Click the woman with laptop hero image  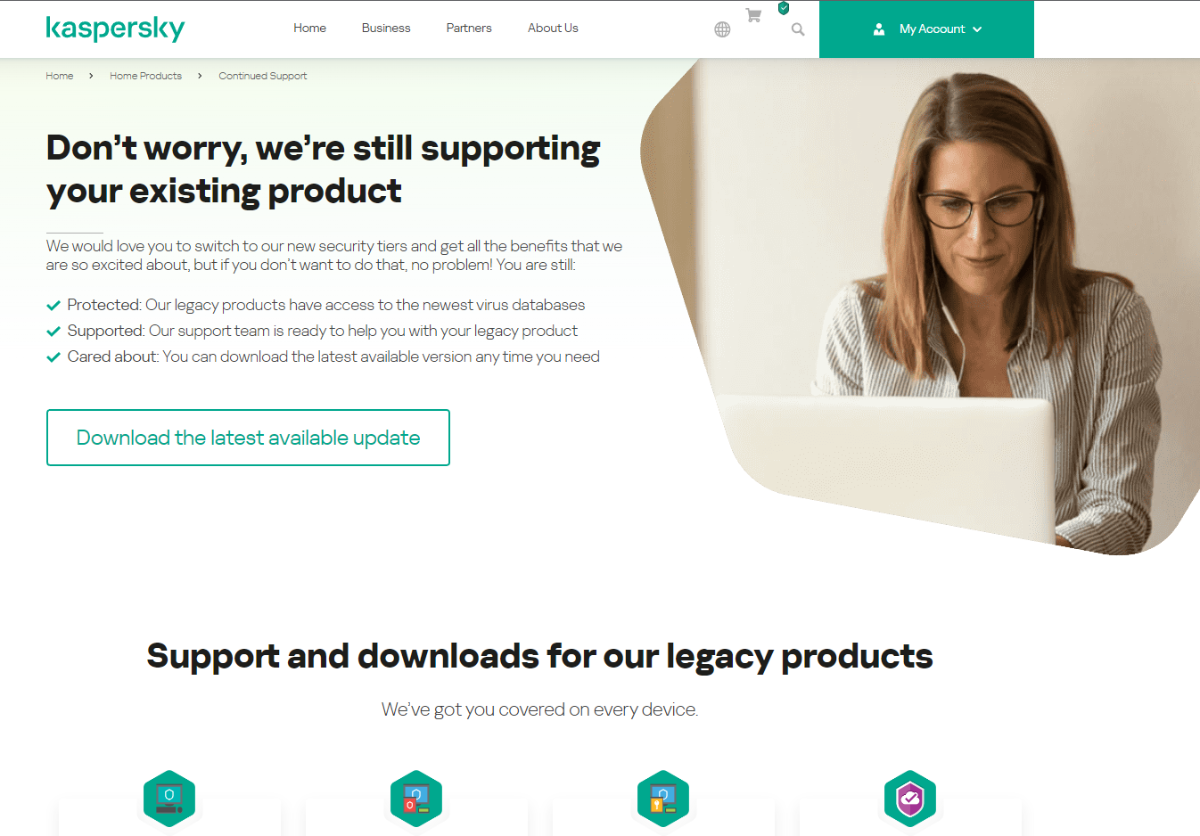(920, 306)
